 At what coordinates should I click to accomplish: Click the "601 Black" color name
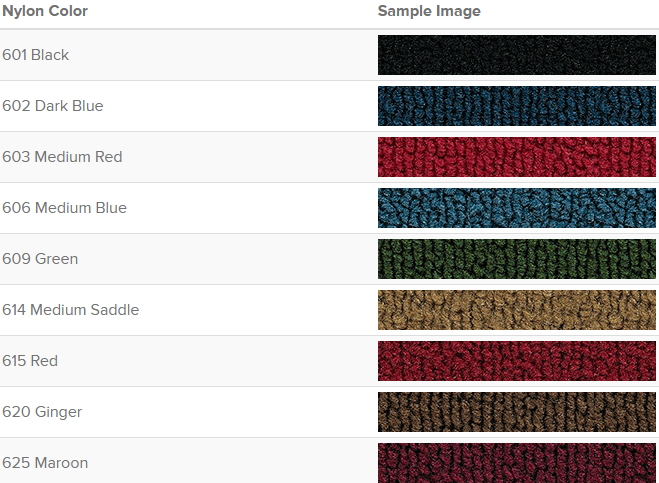click(36, 55)
